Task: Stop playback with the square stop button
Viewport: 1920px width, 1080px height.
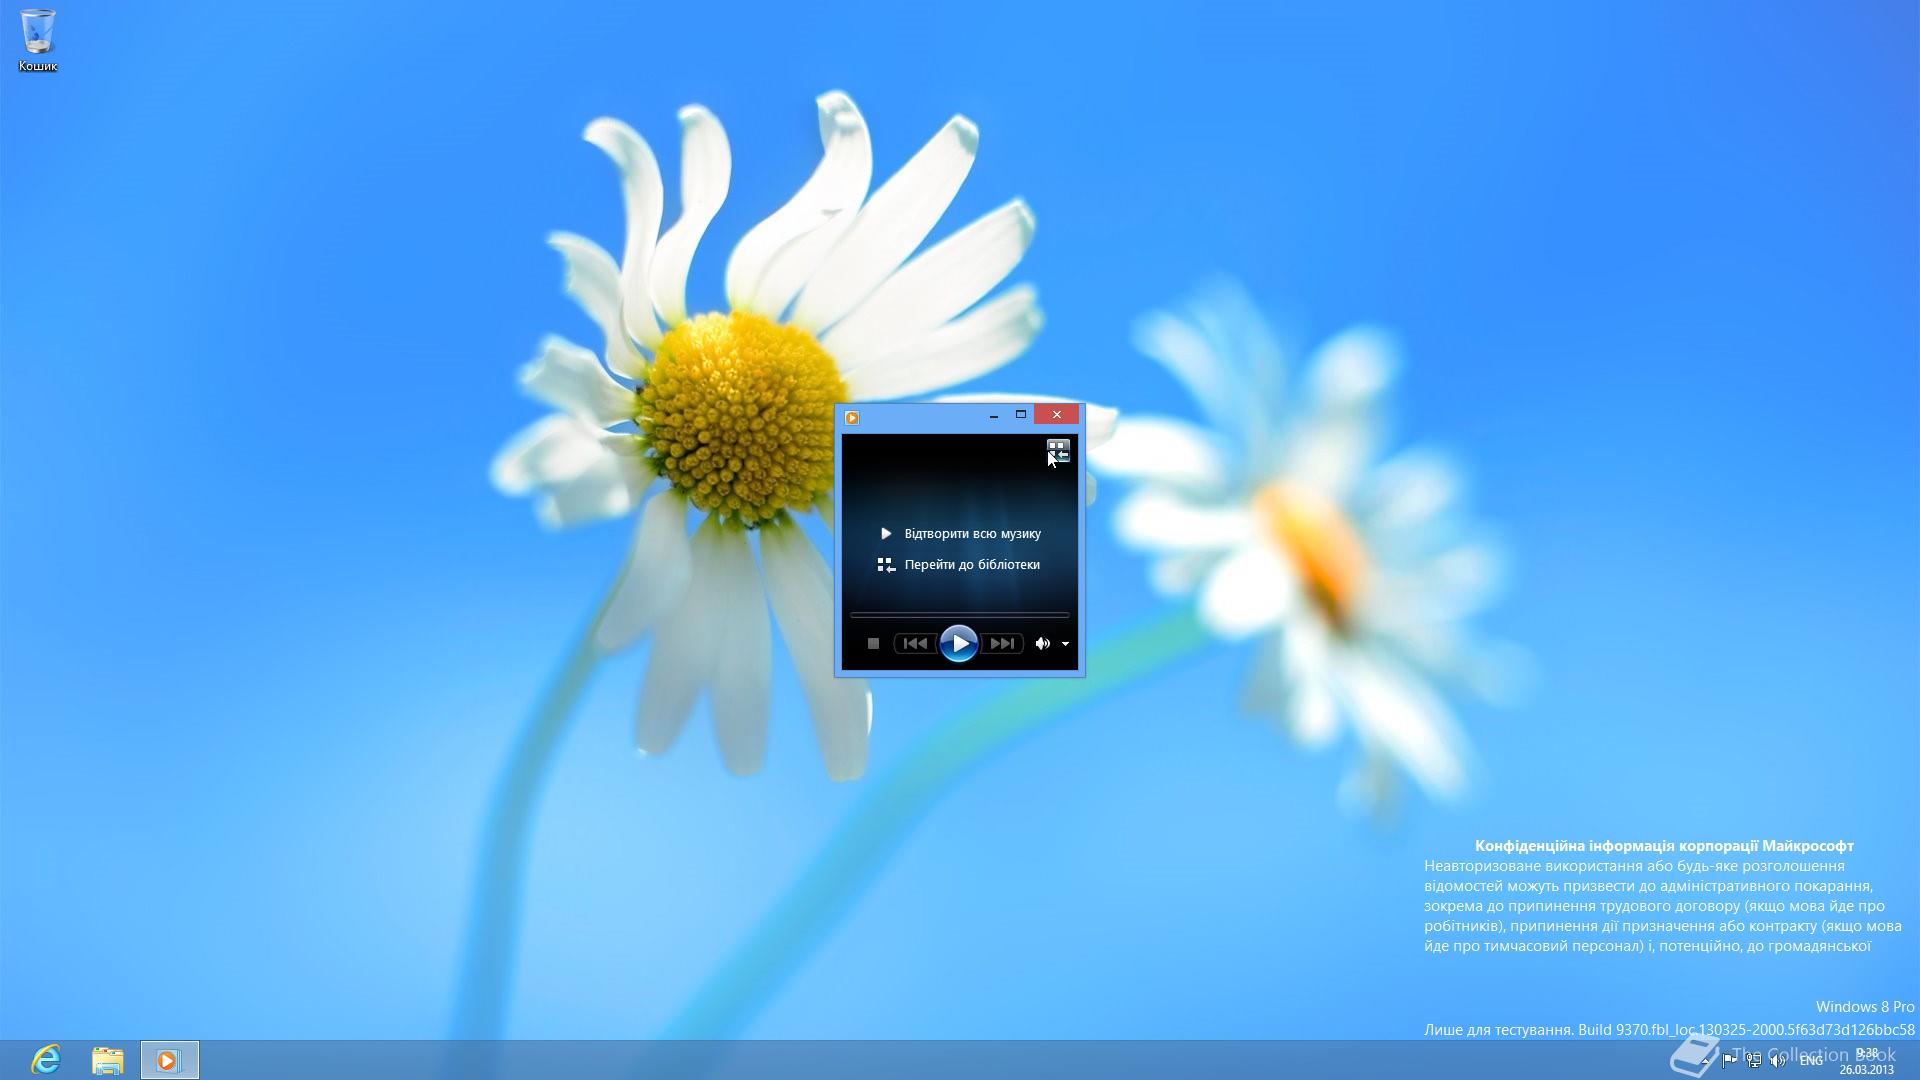Action: pos(873,644)
